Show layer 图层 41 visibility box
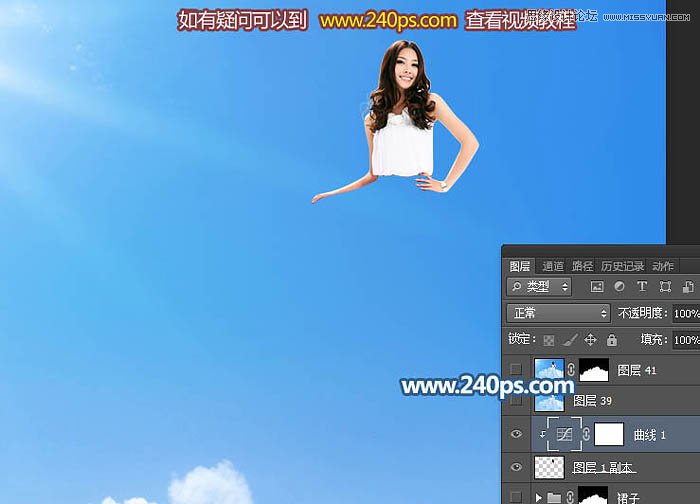 click(516, 370)
